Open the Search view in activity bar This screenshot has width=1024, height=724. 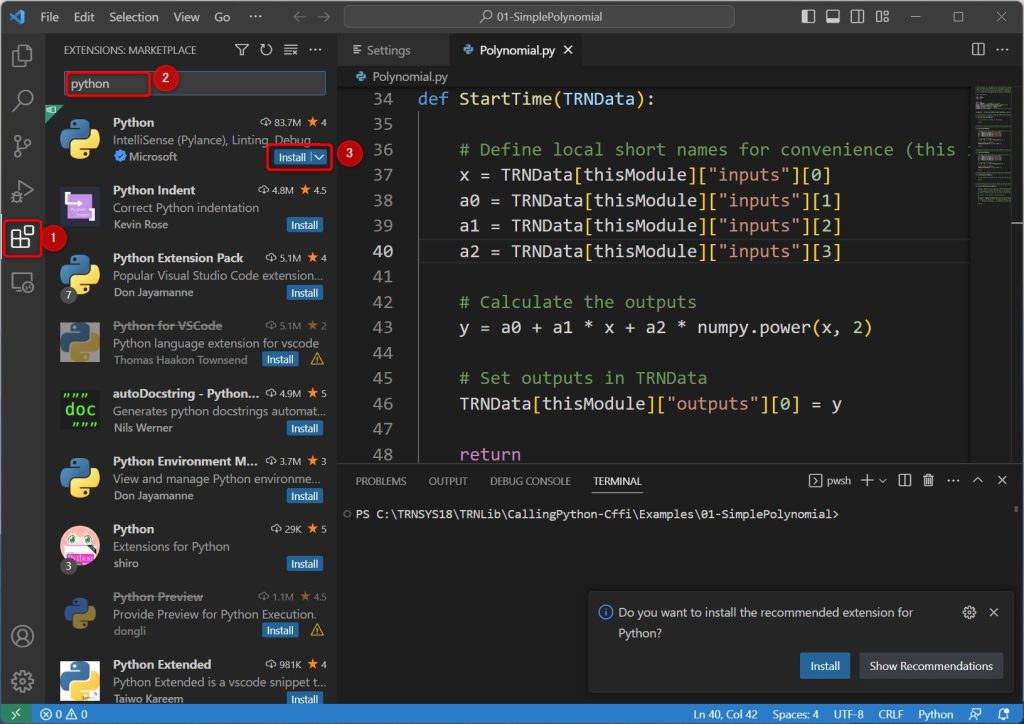click(22, 101)
